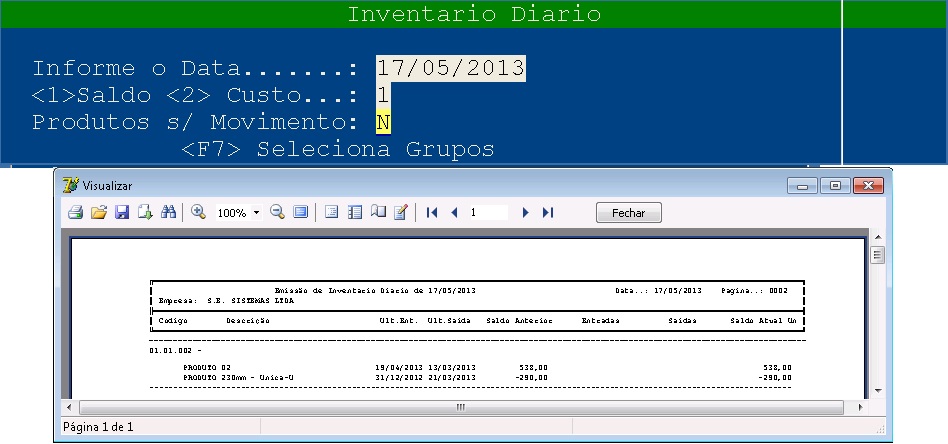948x444 pixels.
Task: Toggle the thumbnails panel icon
Action: click(355, 213)
